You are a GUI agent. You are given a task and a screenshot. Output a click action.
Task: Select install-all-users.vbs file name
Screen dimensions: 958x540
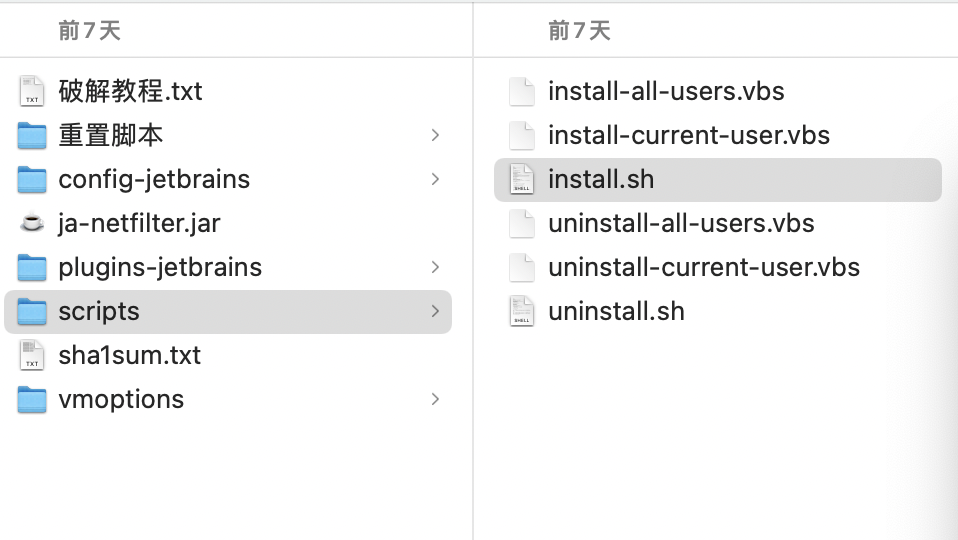pyautogui.click(x=666, y=91)
